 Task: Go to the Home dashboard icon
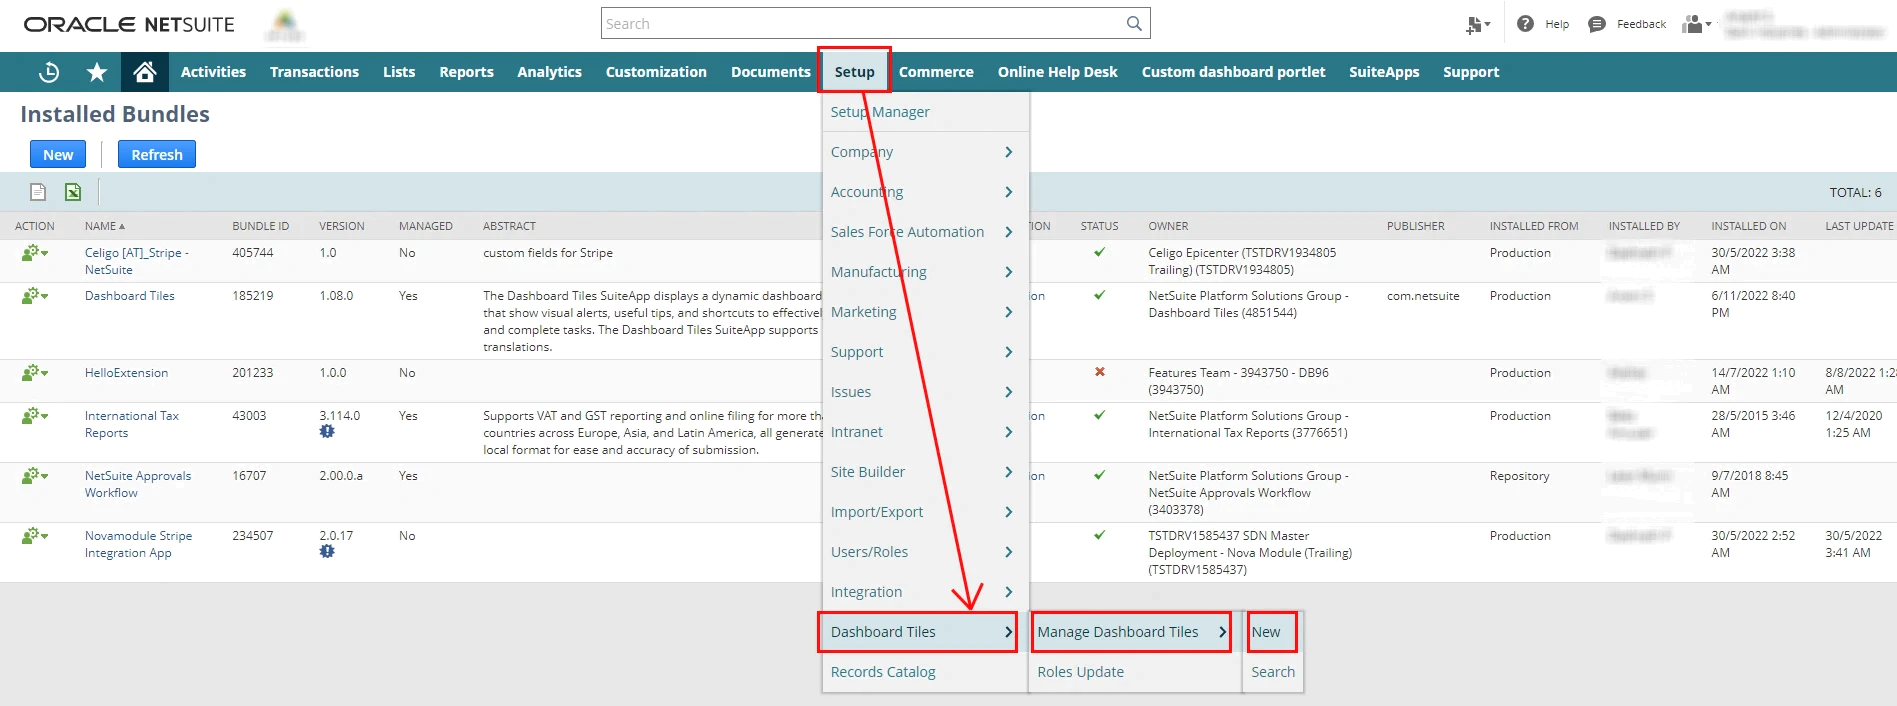tap(145, 72)
